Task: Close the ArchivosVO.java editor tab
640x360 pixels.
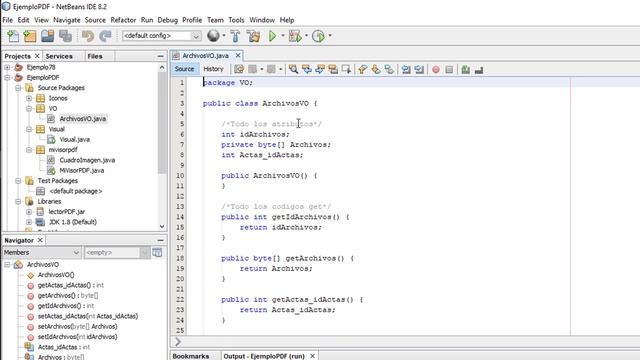Action: click(238, 56)
